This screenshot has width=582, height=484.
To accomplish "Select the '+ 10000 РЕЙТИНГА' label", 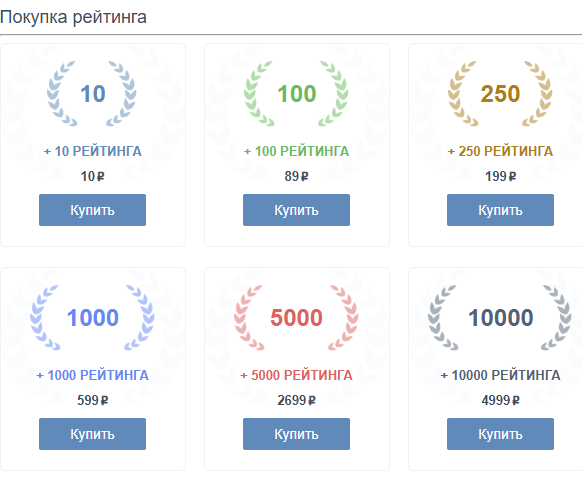I will [500, 375].
